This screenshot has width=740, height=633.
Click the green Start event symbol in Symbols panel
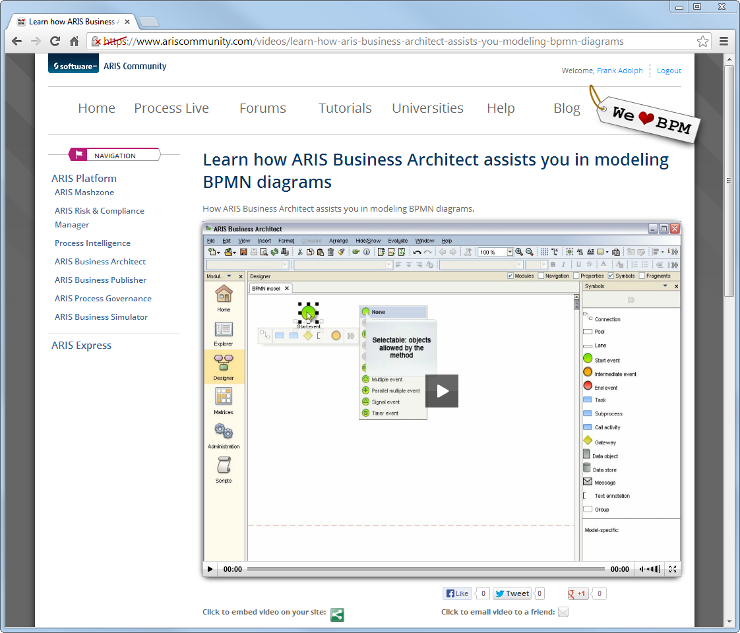[x=588, y=359]
